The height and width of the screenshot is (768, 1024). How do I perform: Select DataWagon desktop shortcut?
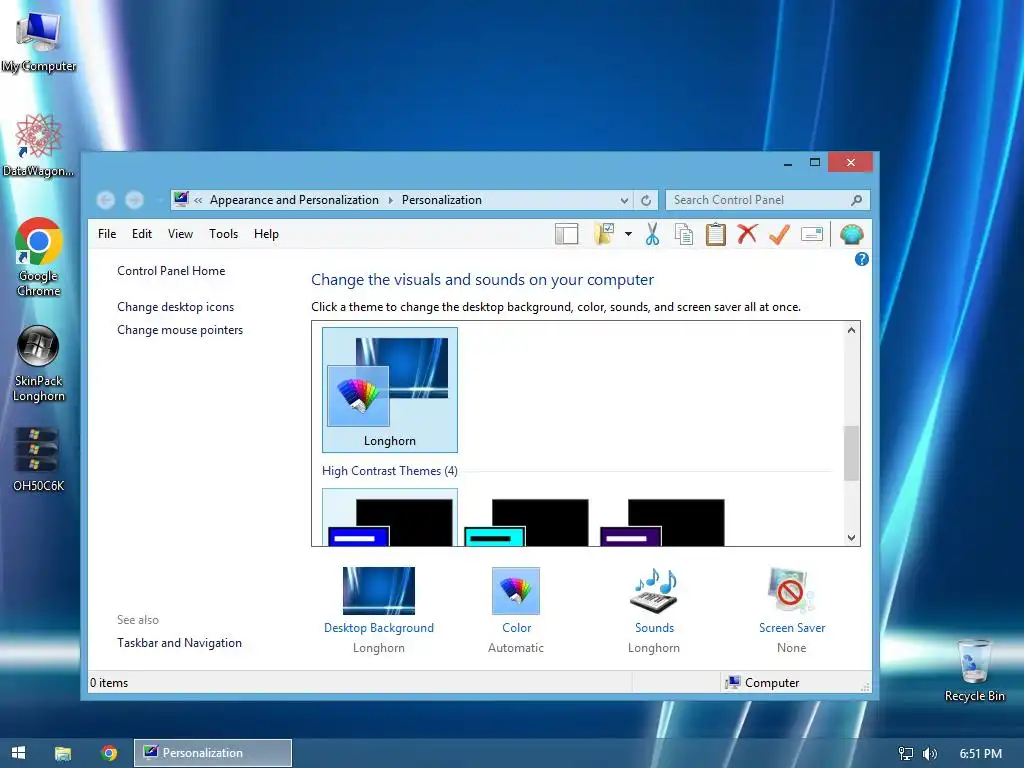(x=39, y=145)
